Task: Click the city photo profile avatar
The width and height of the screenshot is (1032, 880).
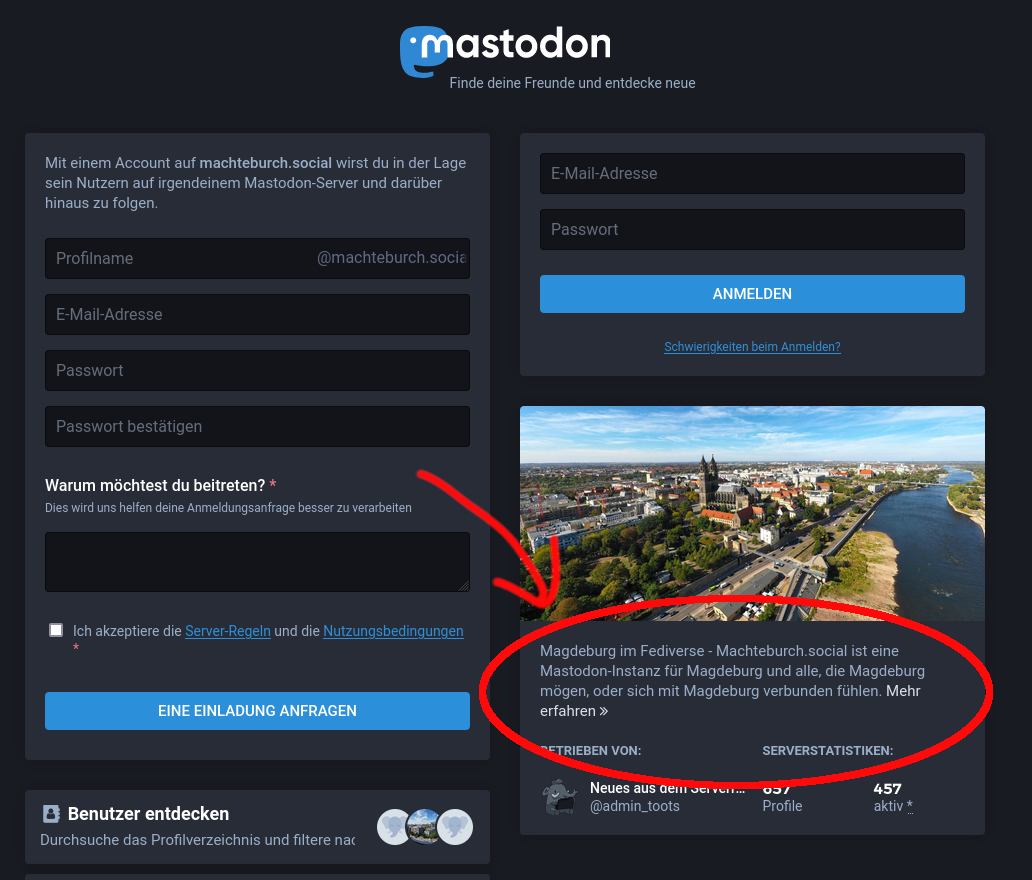Action: [x=425, y=827]
